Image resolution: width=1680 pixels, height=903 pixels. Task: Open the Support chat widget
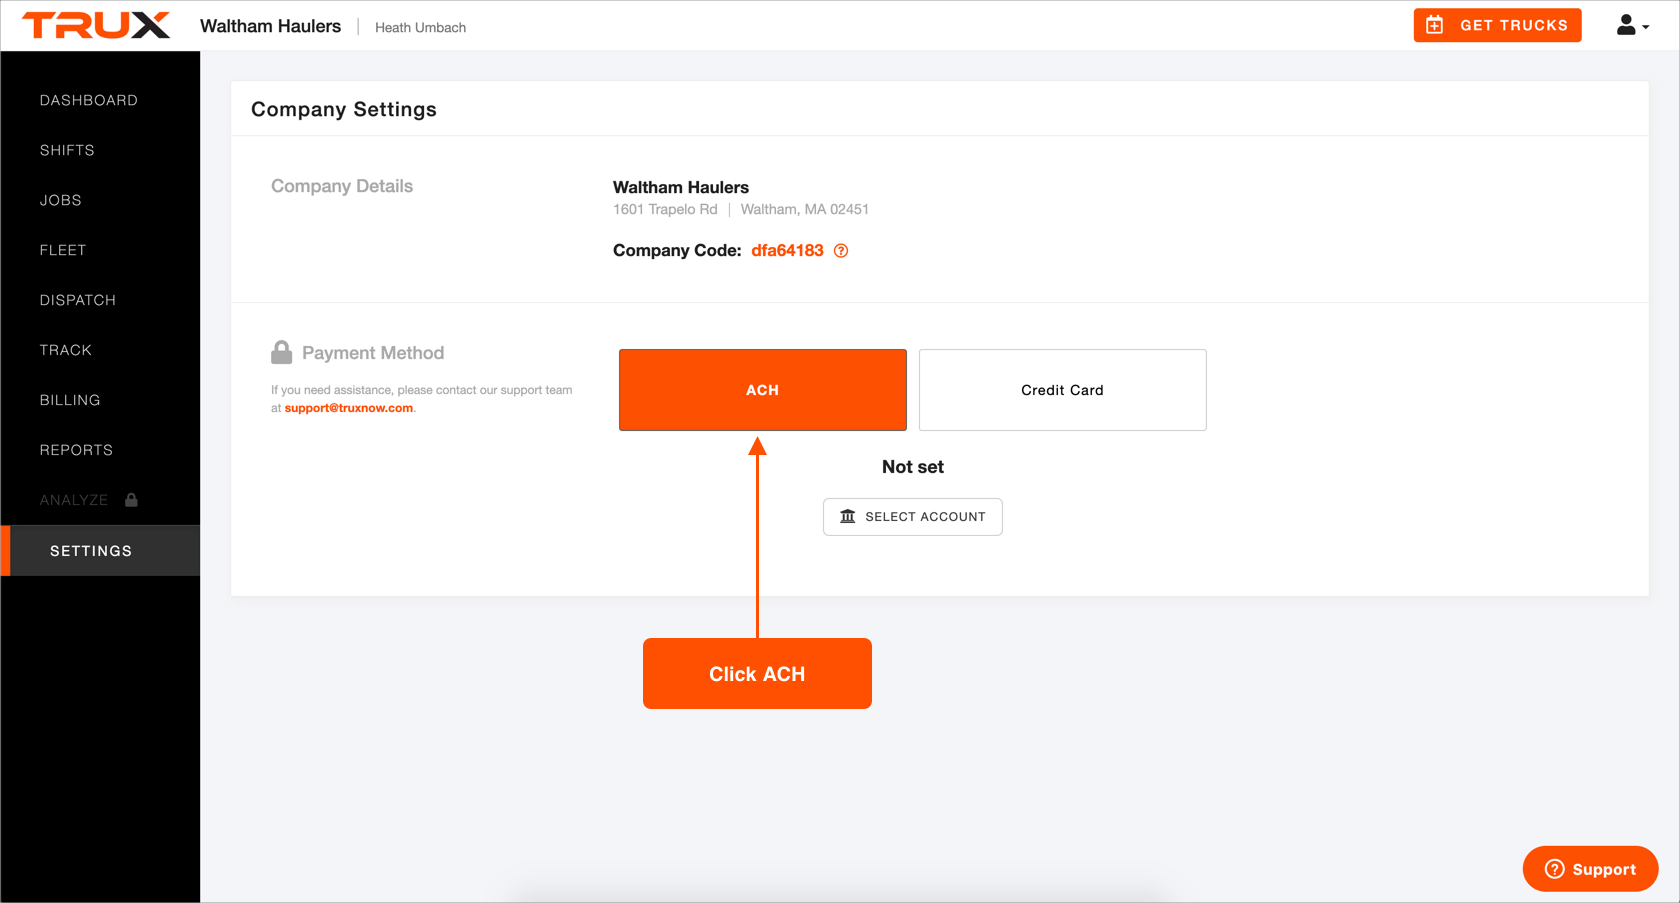[x=1590, y=869]
